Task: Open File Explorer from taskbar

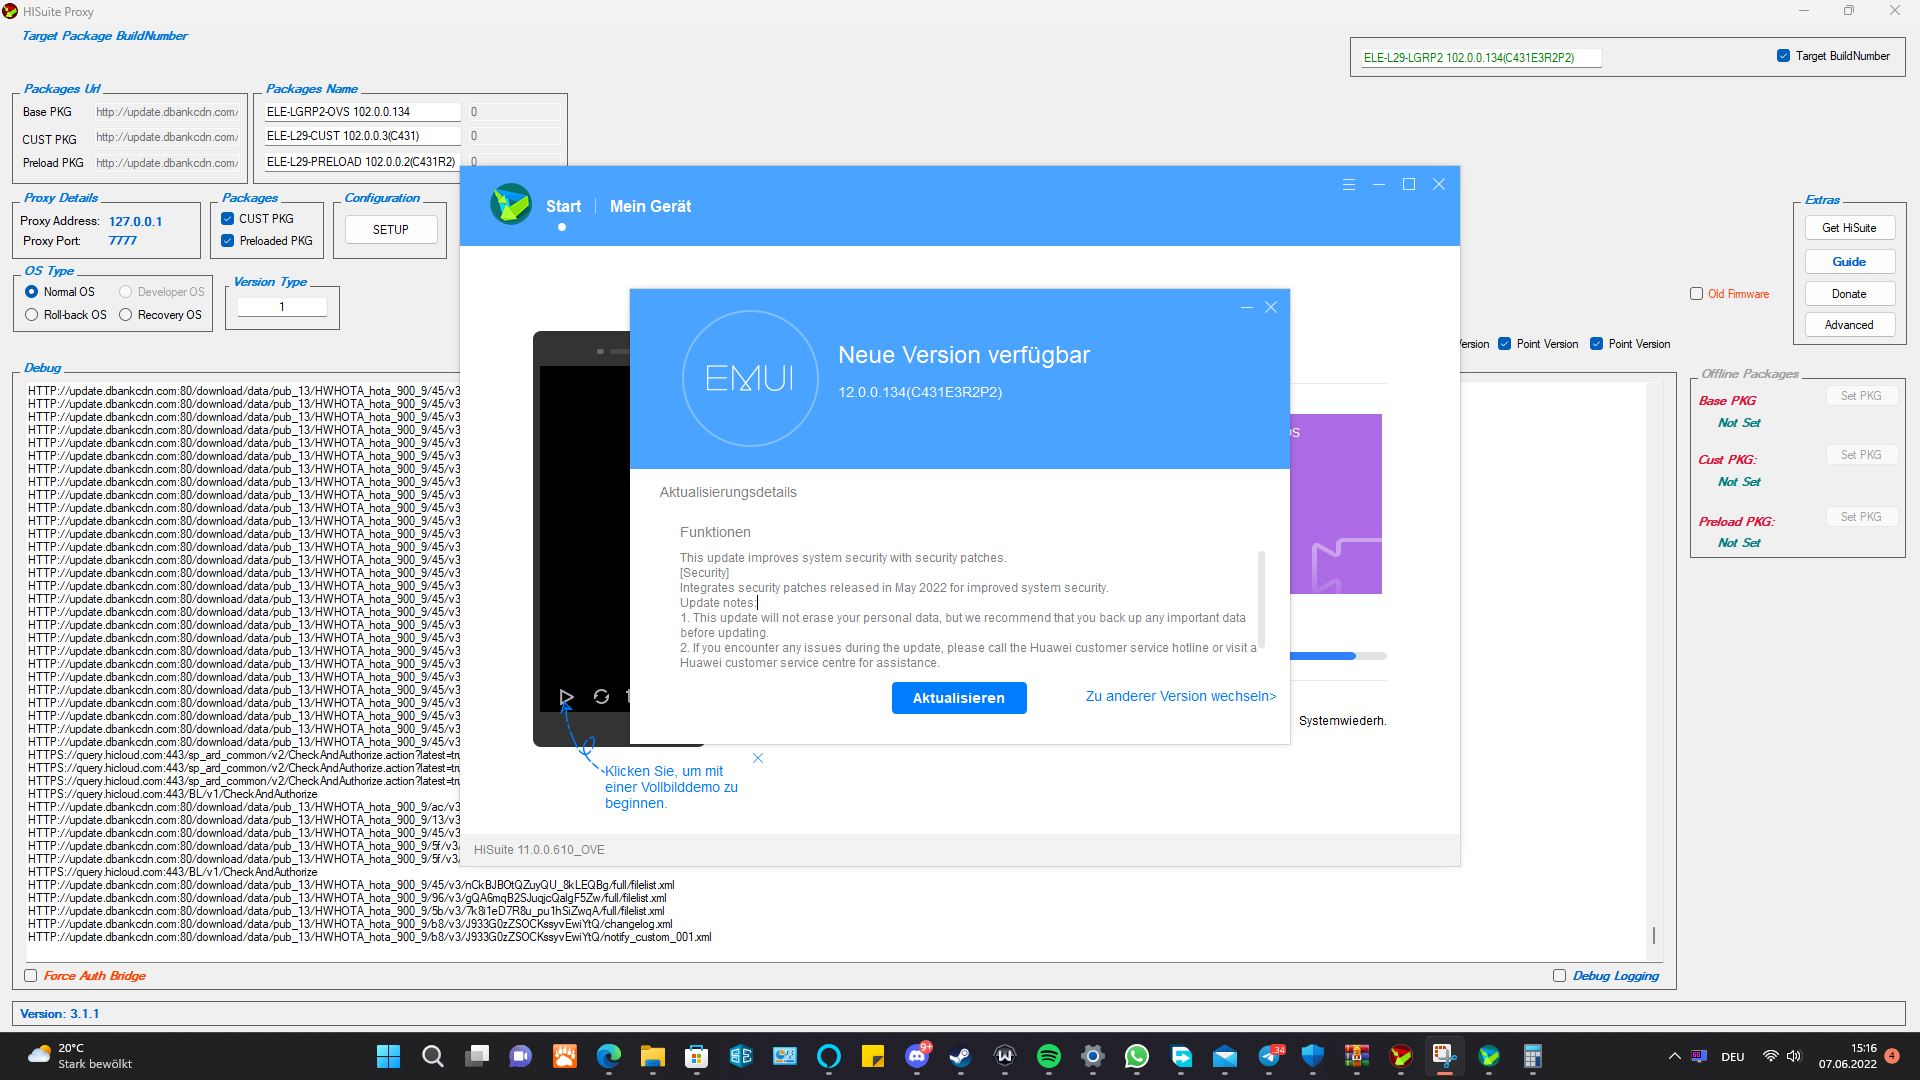Action: click(653, 1056)
